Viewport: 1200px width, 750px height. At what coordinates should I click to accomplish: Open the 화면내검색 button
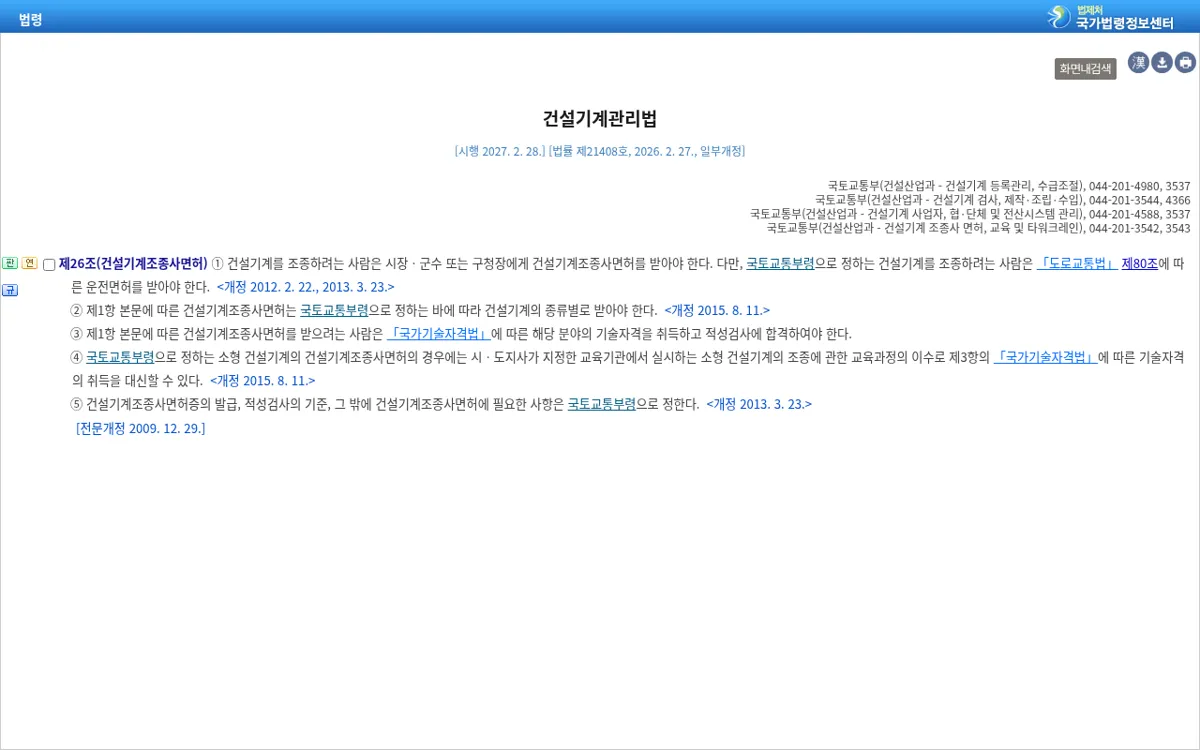point(1085,69)
